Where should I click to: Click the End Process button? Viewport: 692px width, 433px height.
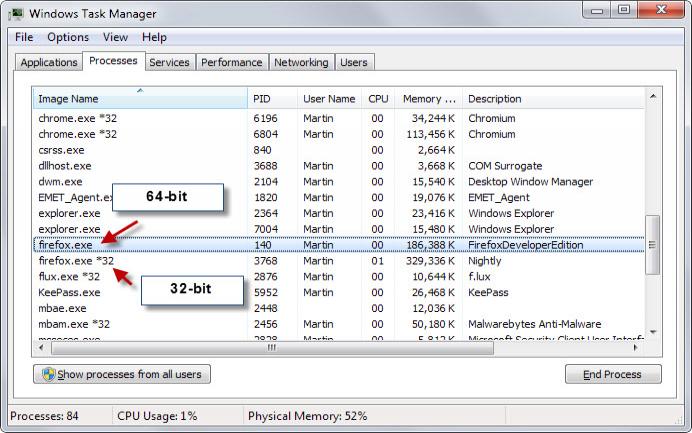pos(613,374)
